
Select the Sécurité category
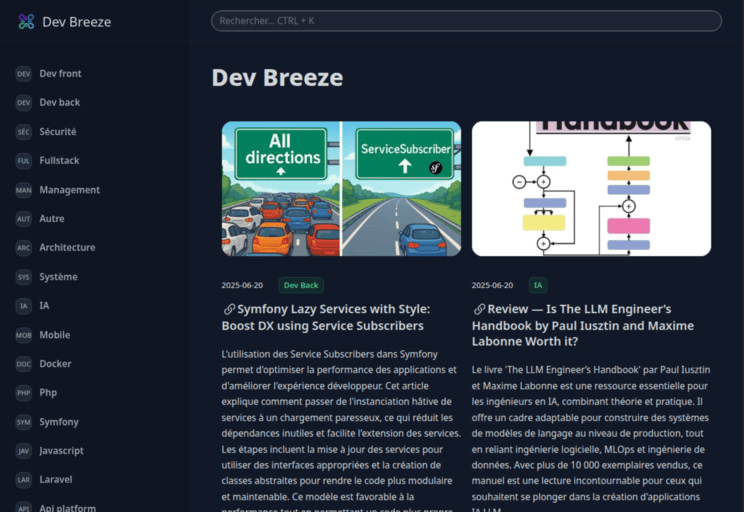point(57,132)
